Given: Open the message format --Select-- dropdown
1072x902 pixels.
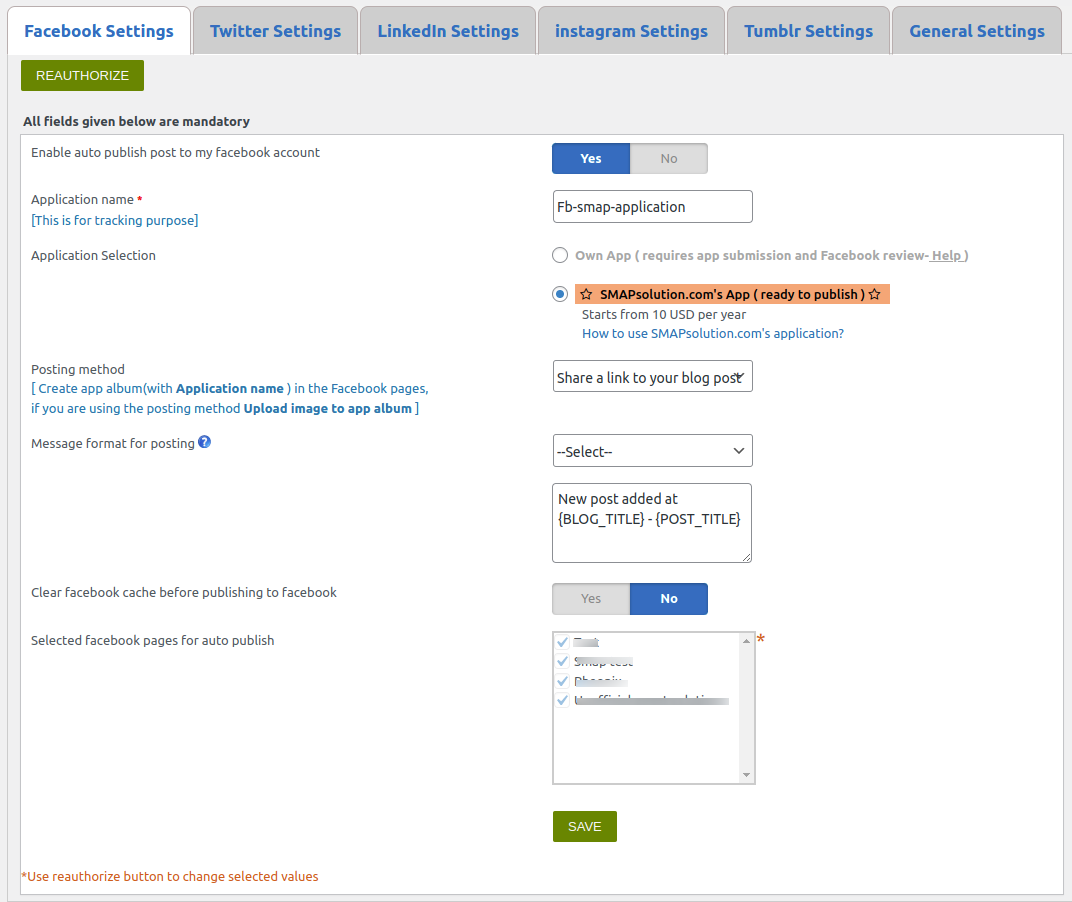Looking at the screenshot, I should [652, 451].
